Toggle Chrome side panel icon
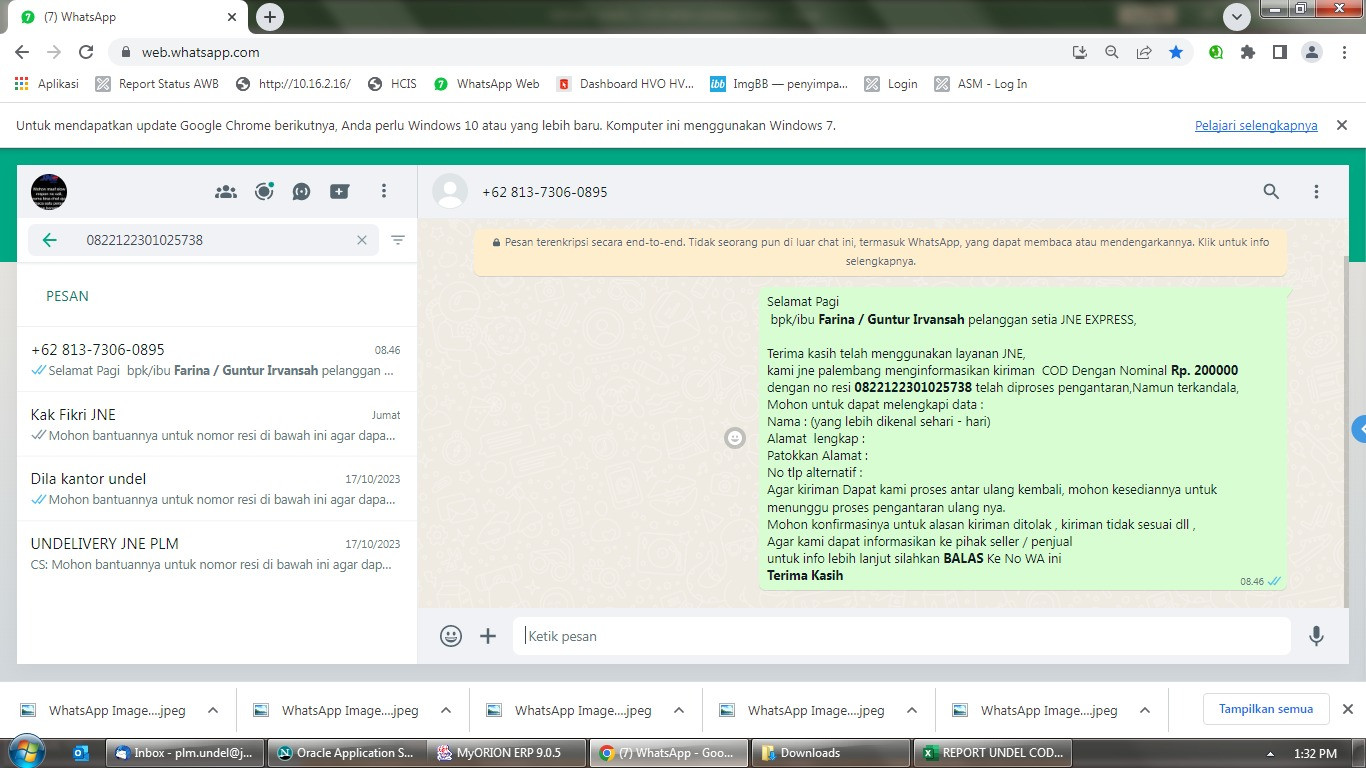1366x768 pixels. [1280, 52]
